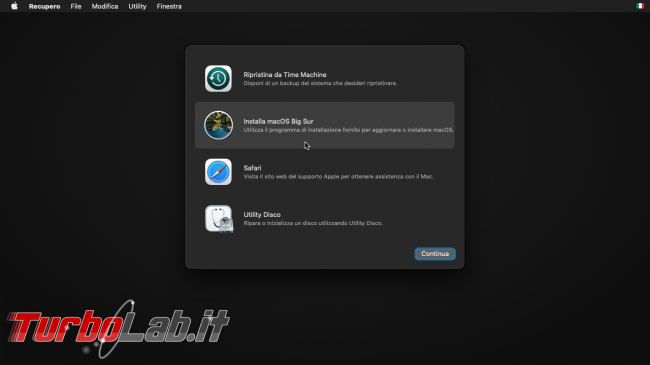Image resolution: width=650 pixels, height=365 pixels.
Task: Open the Utility menu
Action: (137, 6)
